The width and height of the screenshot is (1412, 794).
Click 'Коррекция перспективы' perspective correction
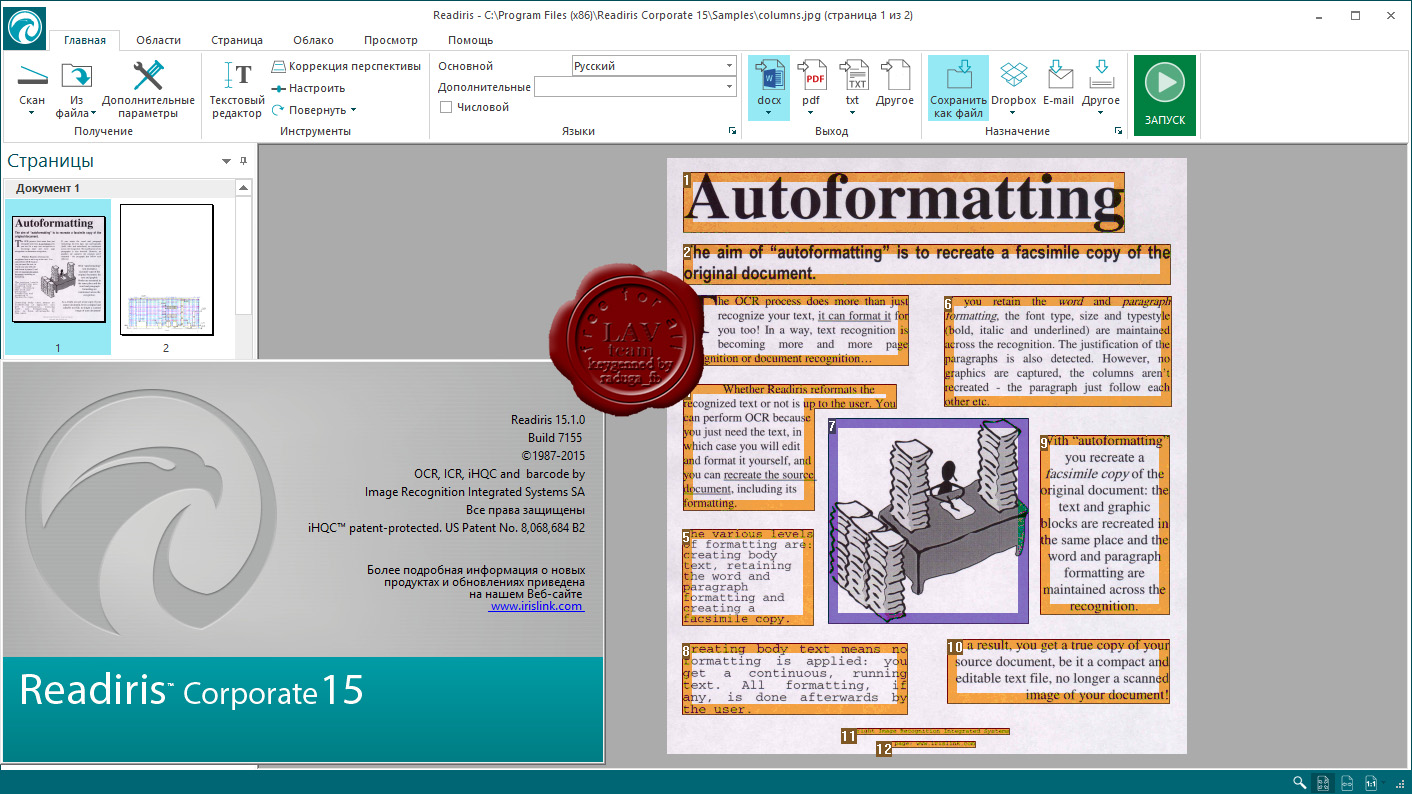pos(346,66)
